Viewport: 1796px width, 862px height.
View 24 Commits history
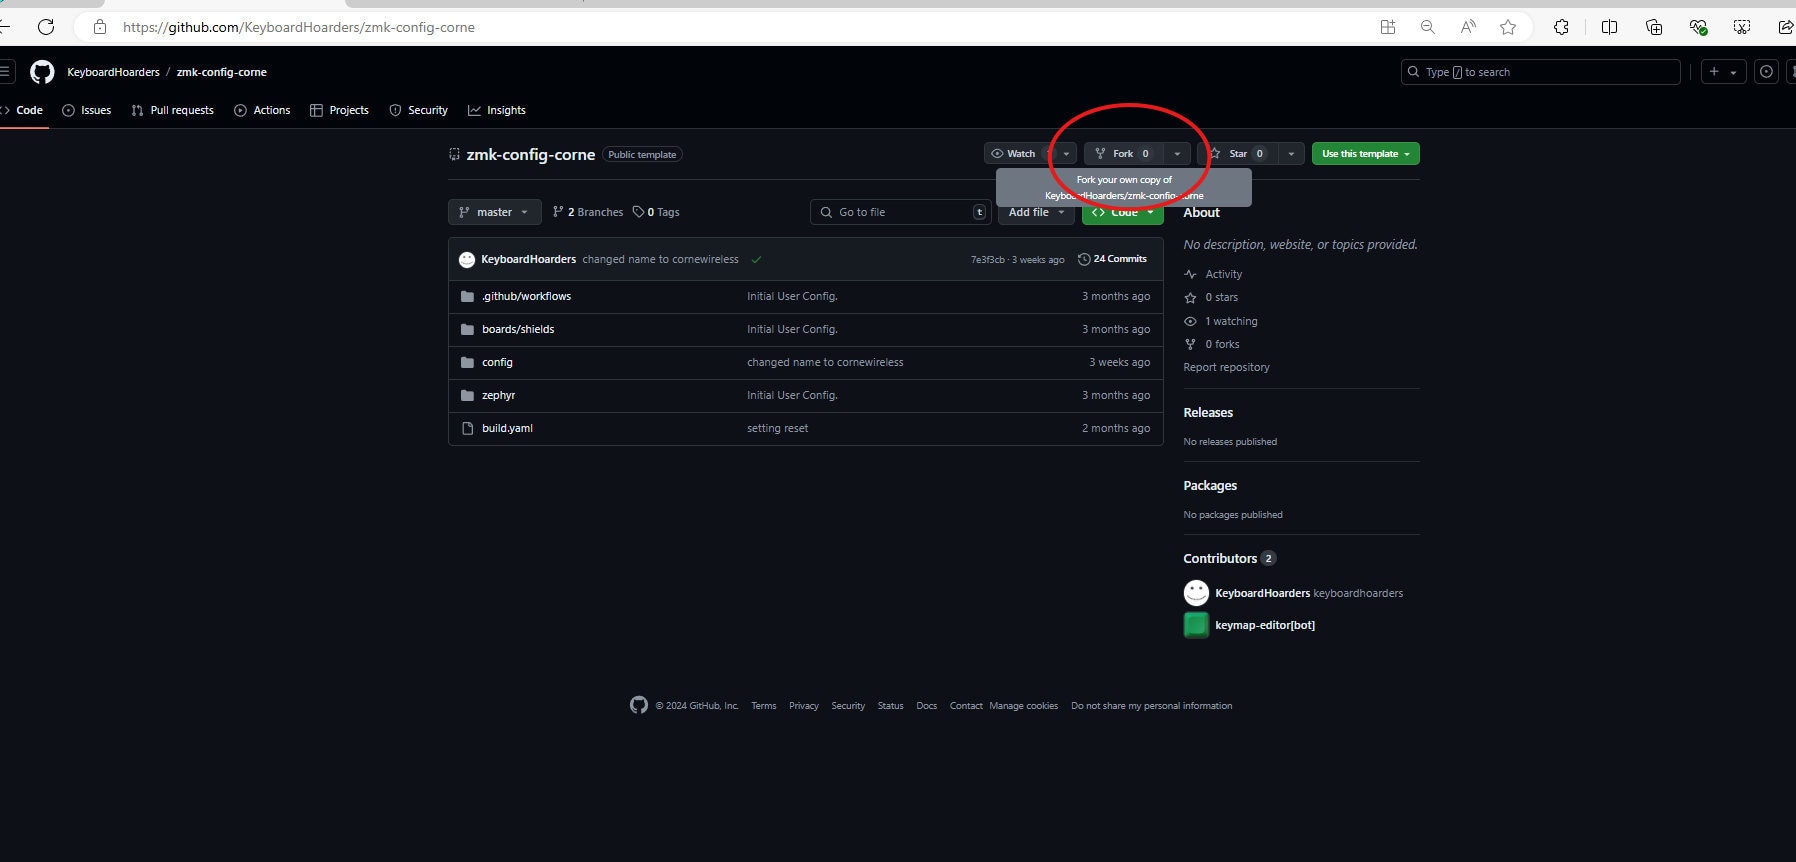[1112, 259]
